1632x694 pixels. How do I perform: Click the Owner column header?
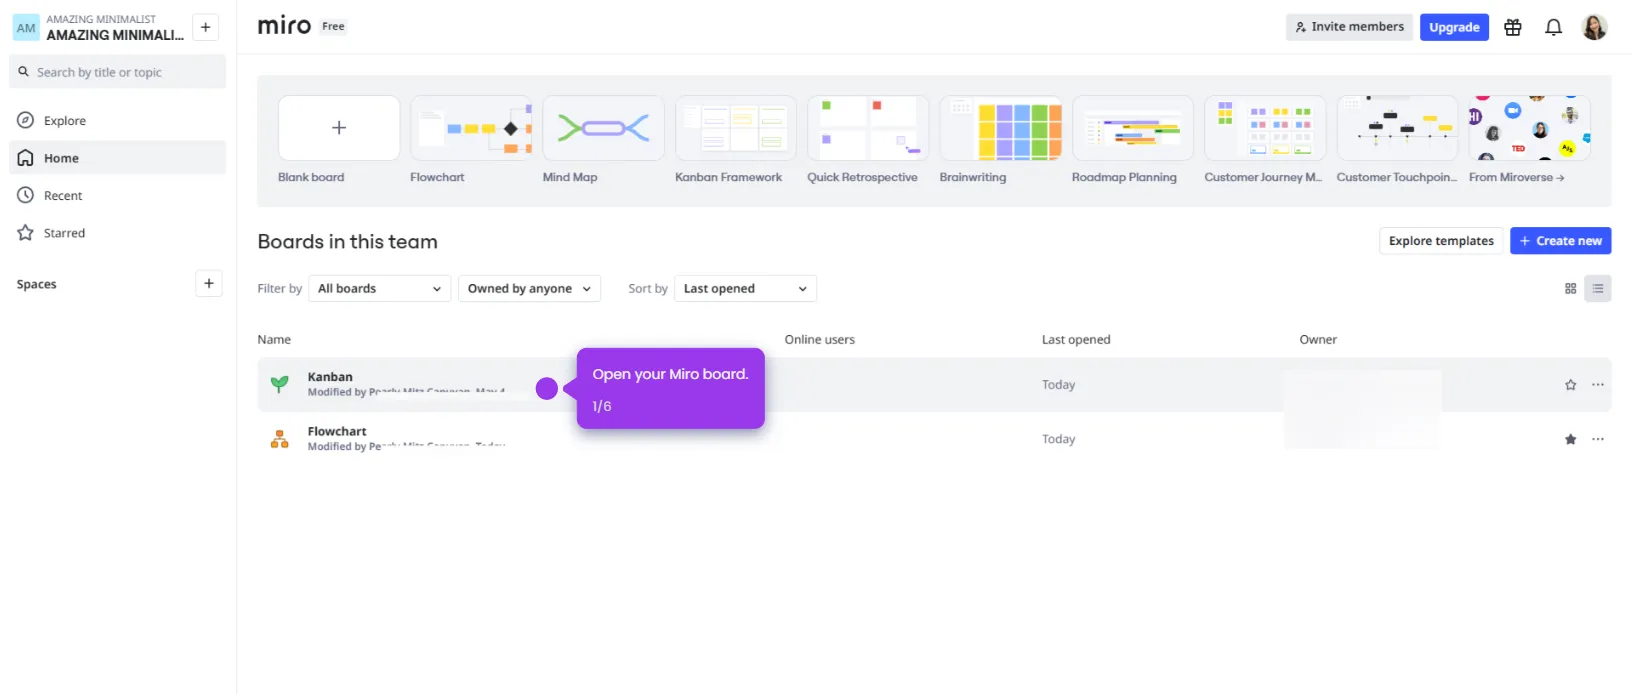click(x=1318, y=340)
